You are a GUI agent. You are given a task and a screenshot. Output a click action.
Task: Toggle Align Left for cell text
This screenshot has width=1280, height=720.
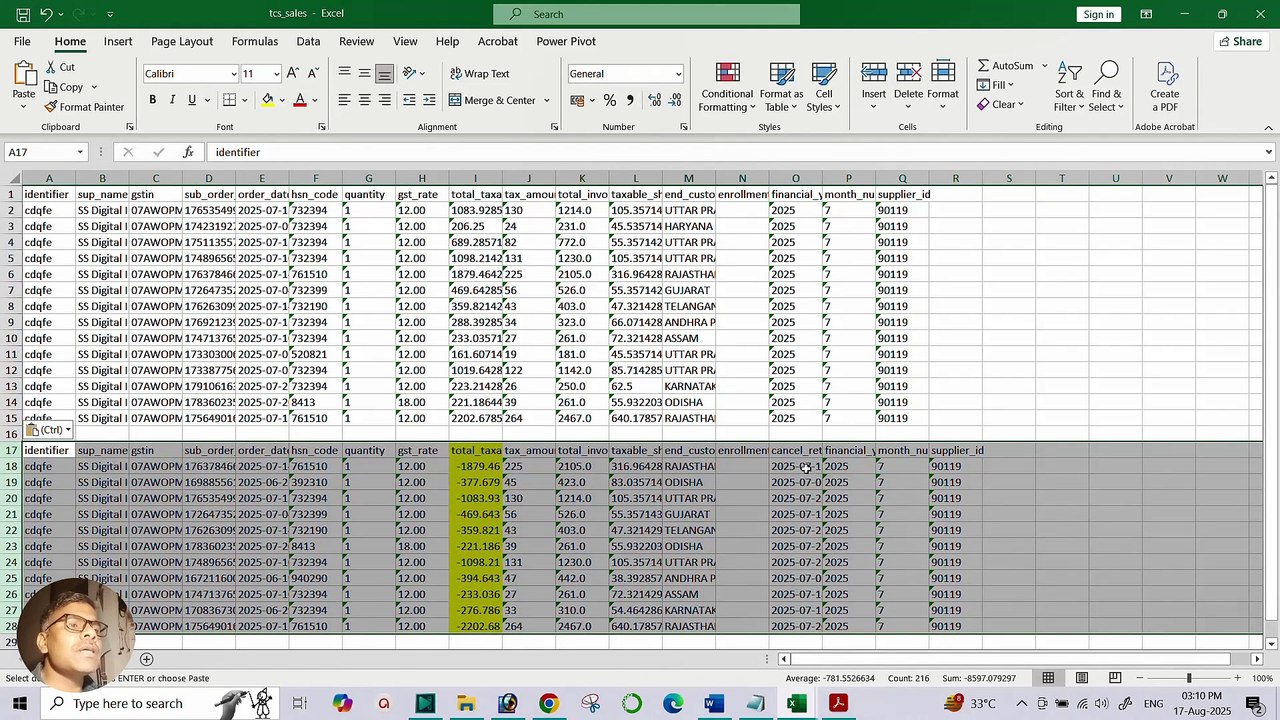pos(344,100)
